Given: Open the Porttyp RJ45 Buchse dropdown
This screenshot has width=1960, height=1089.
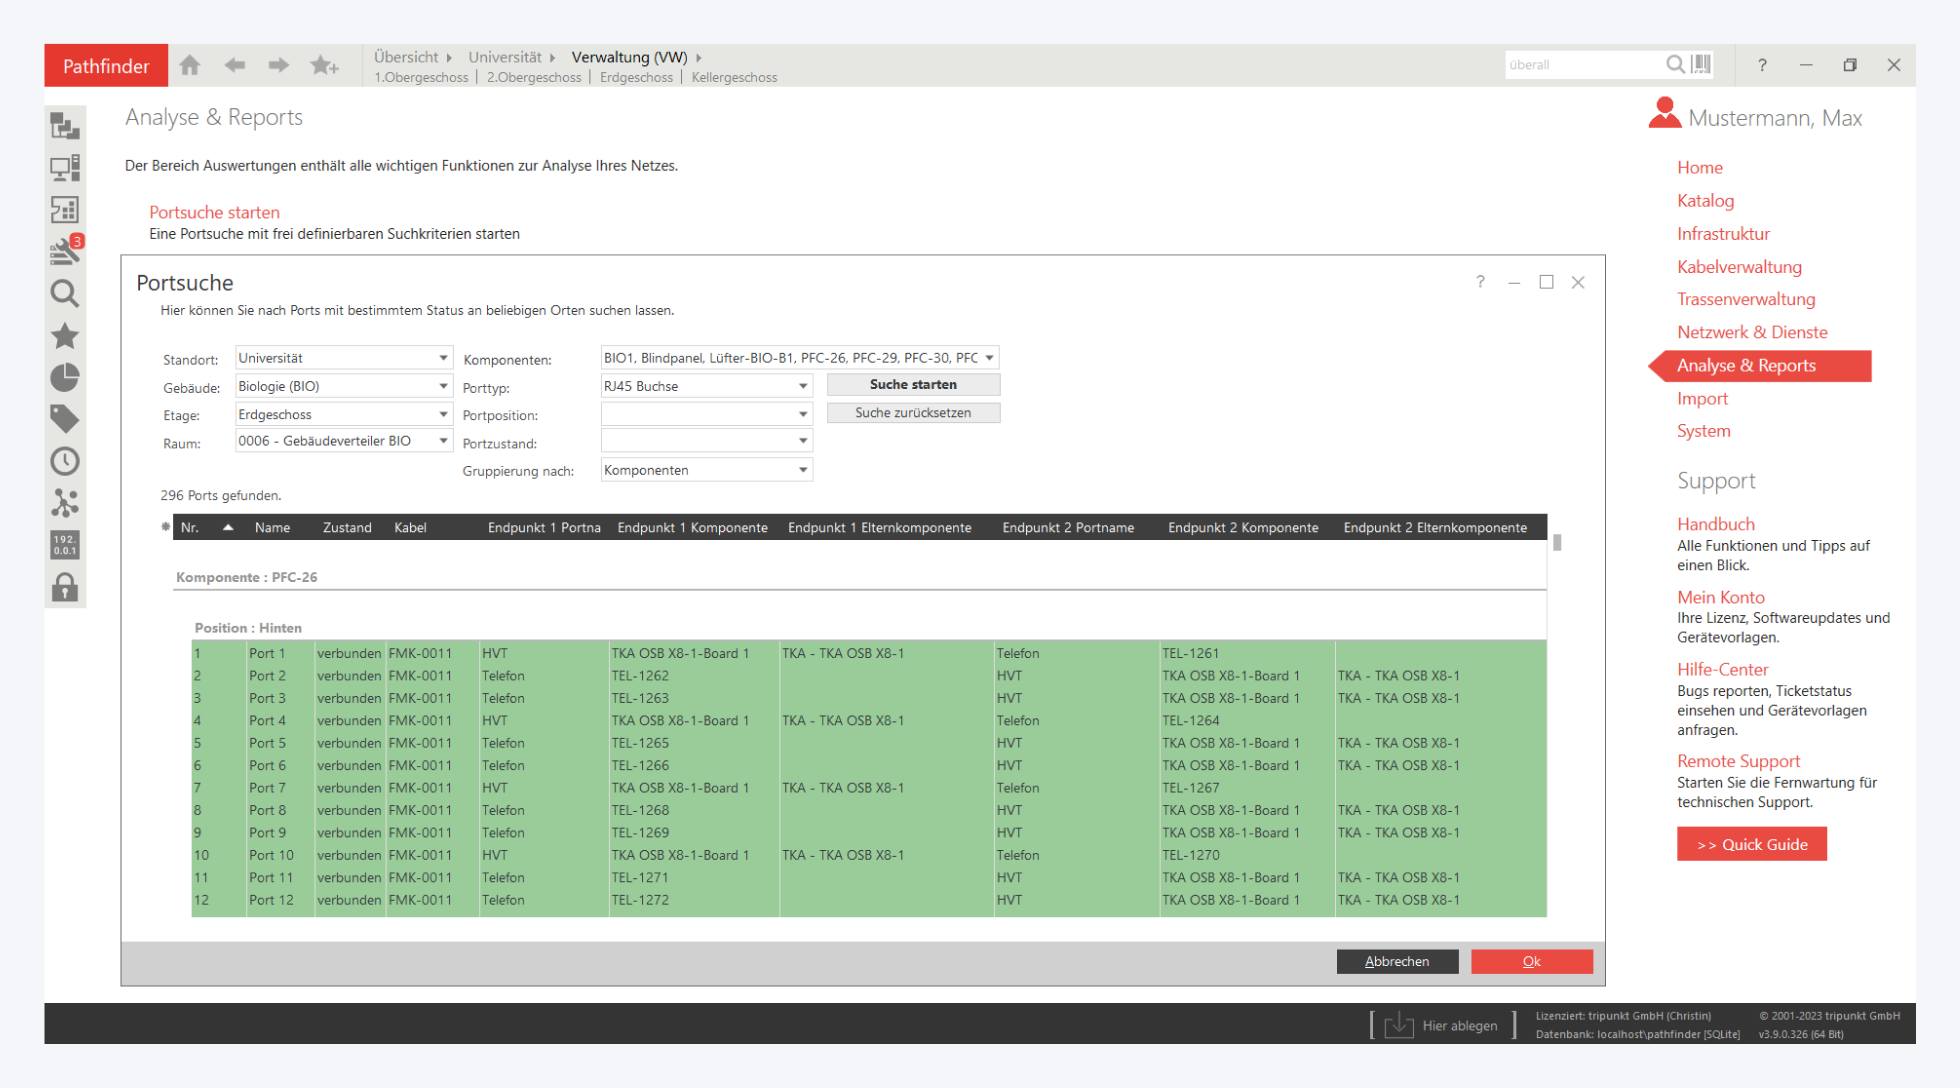Looking at the screenshot, I should 802,386.
